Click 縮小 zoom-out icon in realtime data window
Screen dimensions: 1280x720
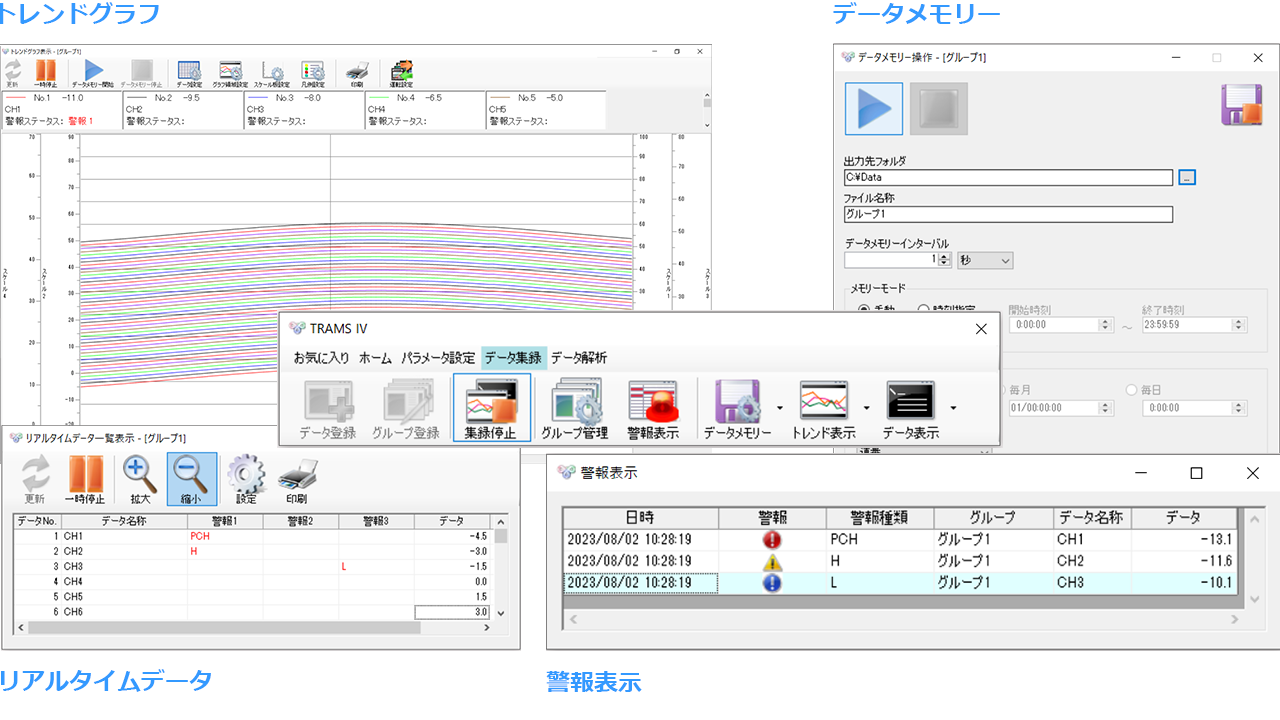191,480
